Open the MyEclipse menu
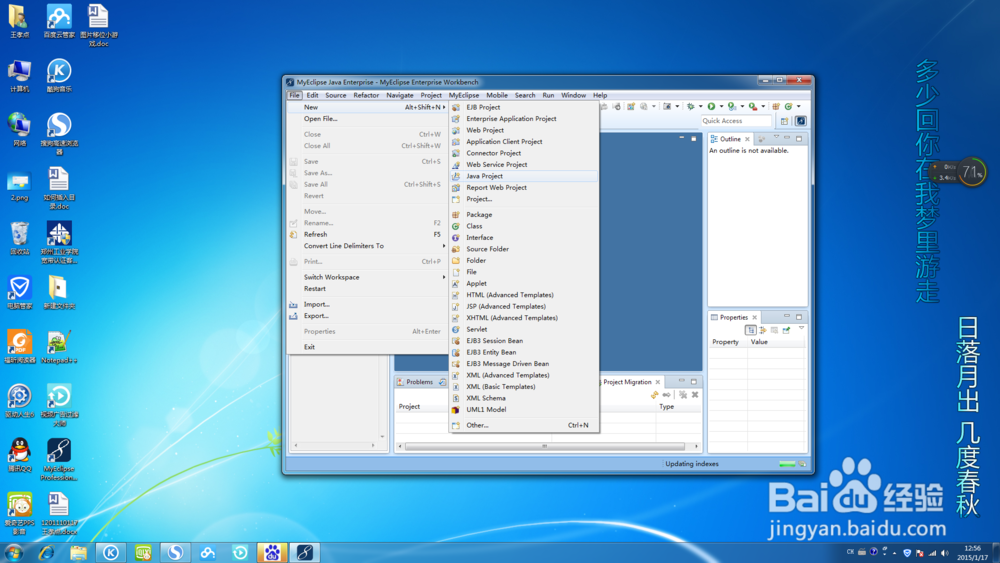Viewport: 1000px width, 563px height. point(464,95)
